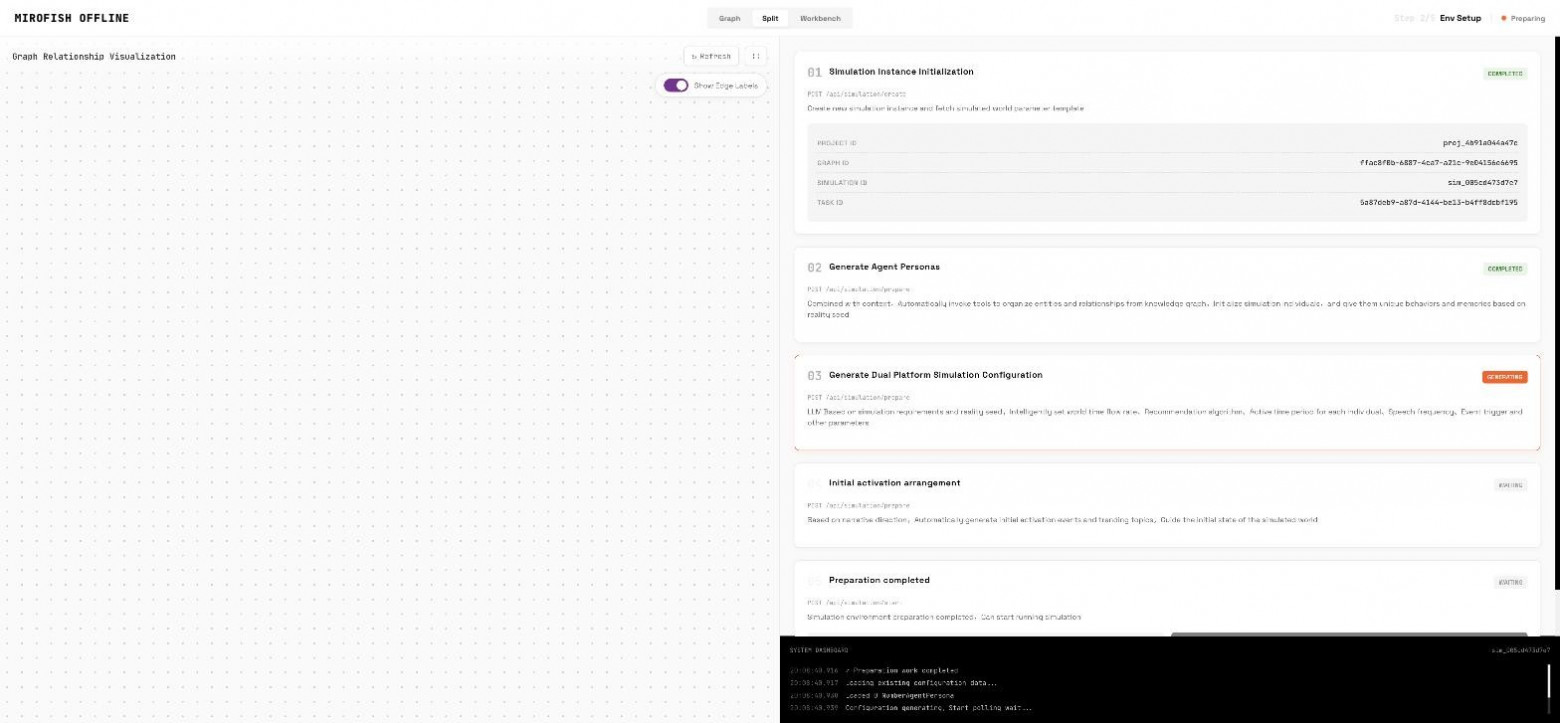Viewport: 1560px width, 723px height.
Task: Click the Preparation completed heading
Action: coord(879,580)
